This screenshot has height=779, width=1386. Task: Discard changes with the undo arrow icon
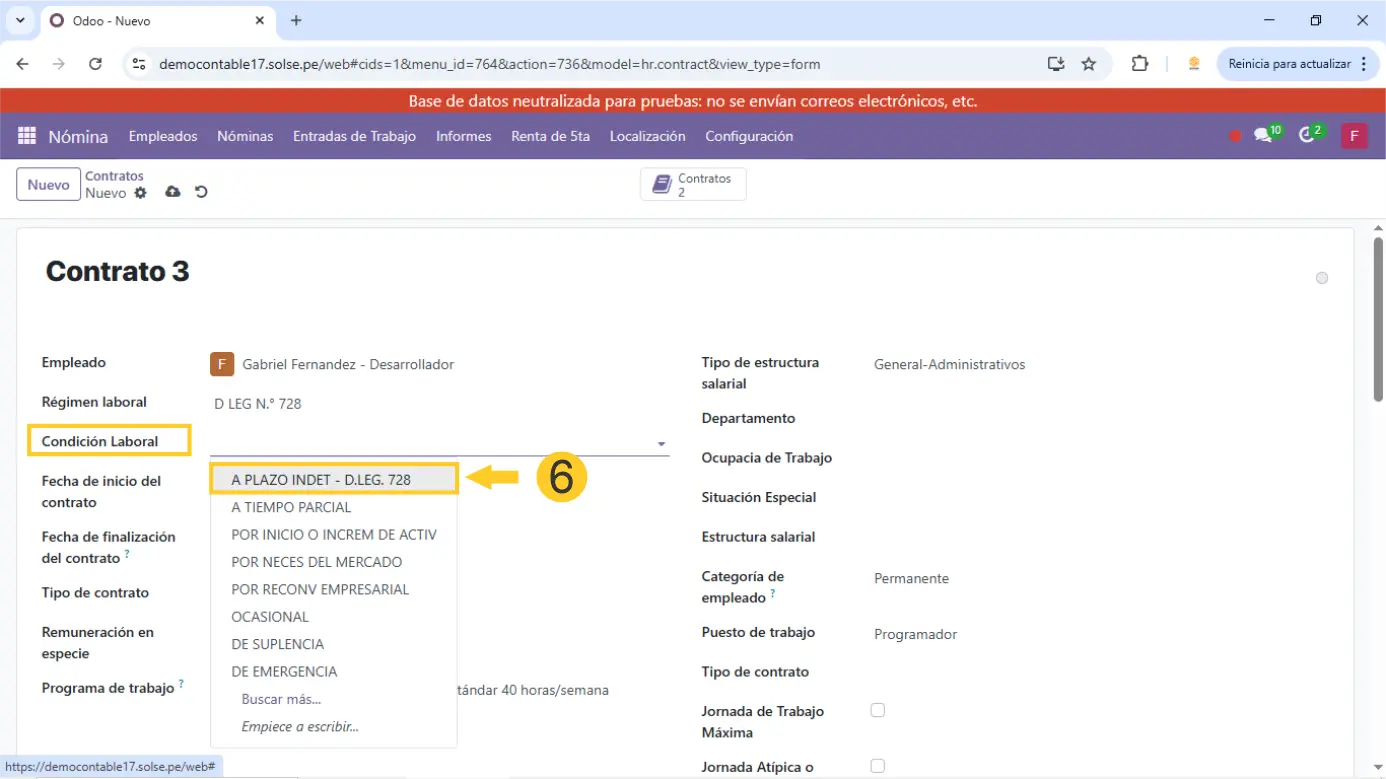click(201, 192)
